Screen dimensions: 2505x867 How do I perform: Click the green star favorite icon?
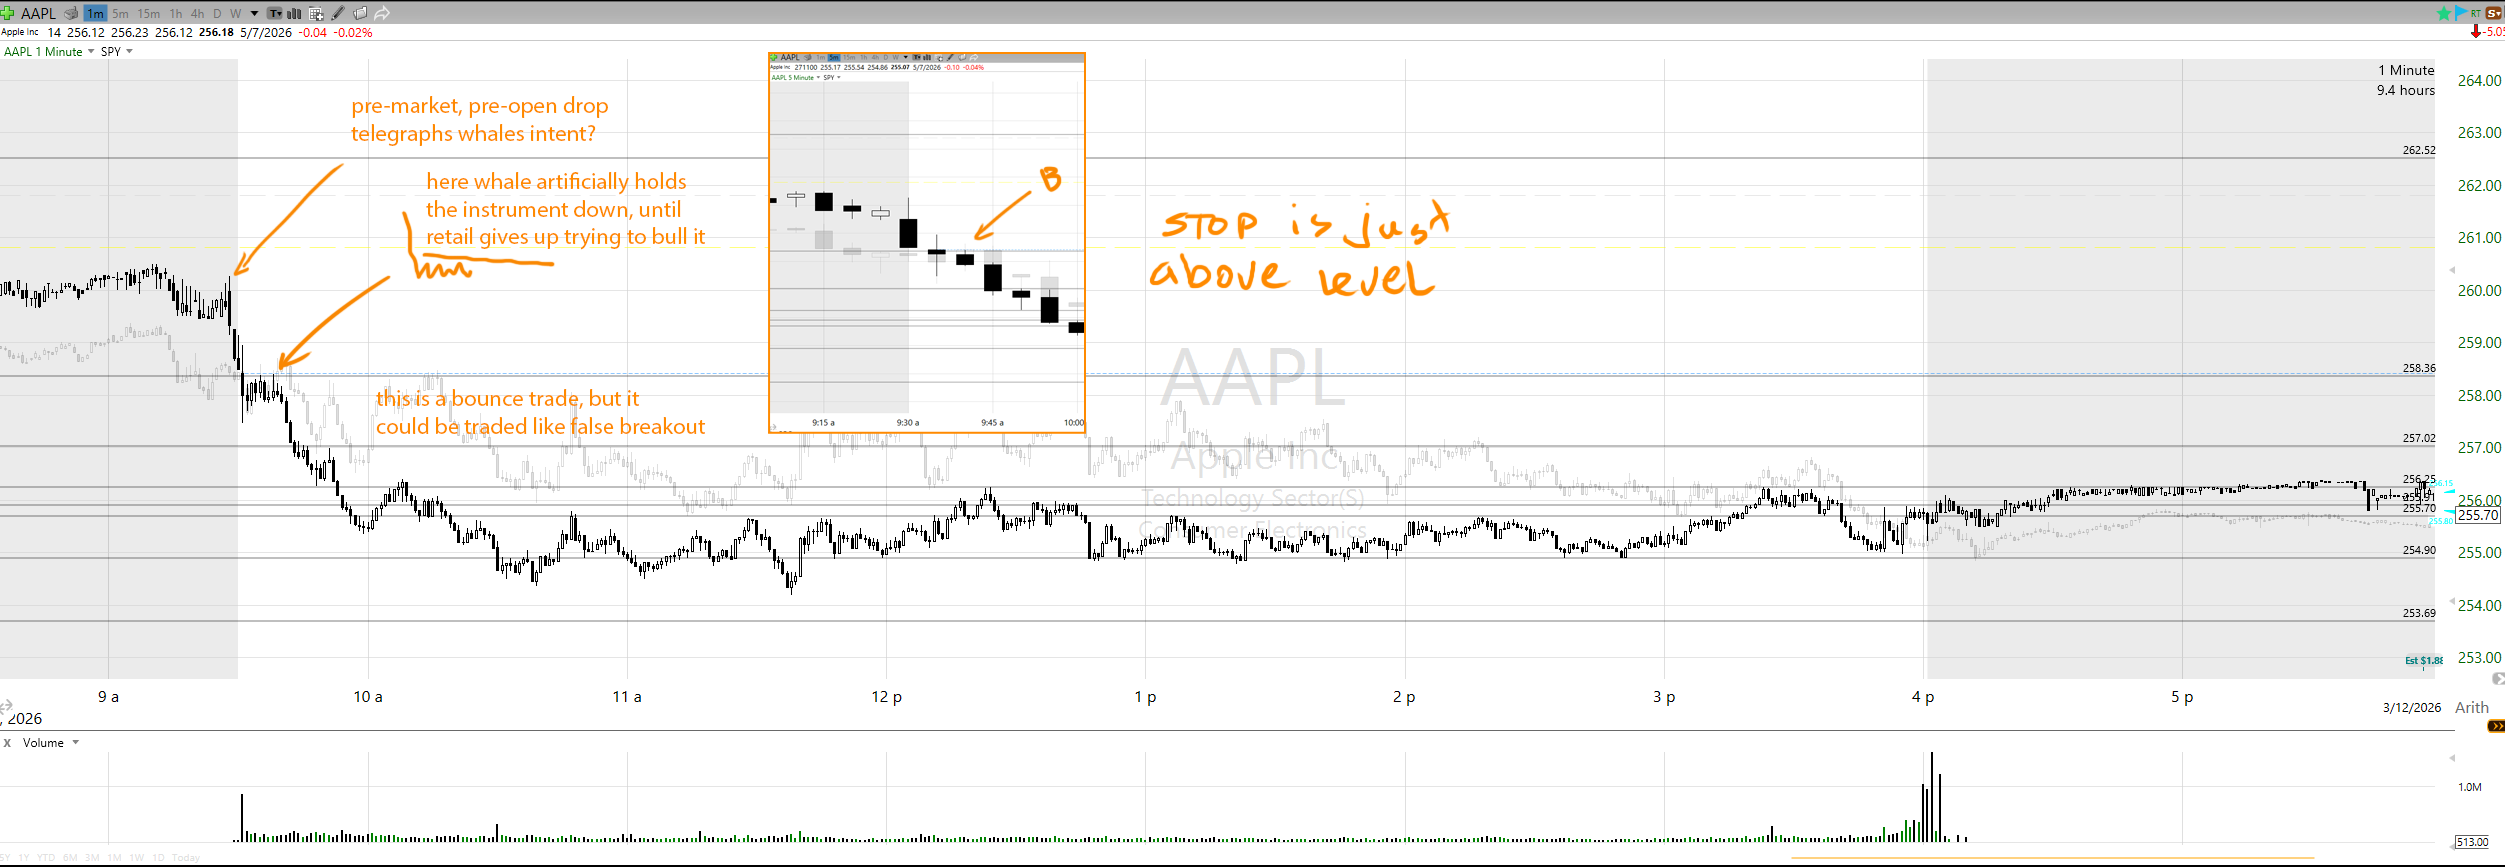2444,13
